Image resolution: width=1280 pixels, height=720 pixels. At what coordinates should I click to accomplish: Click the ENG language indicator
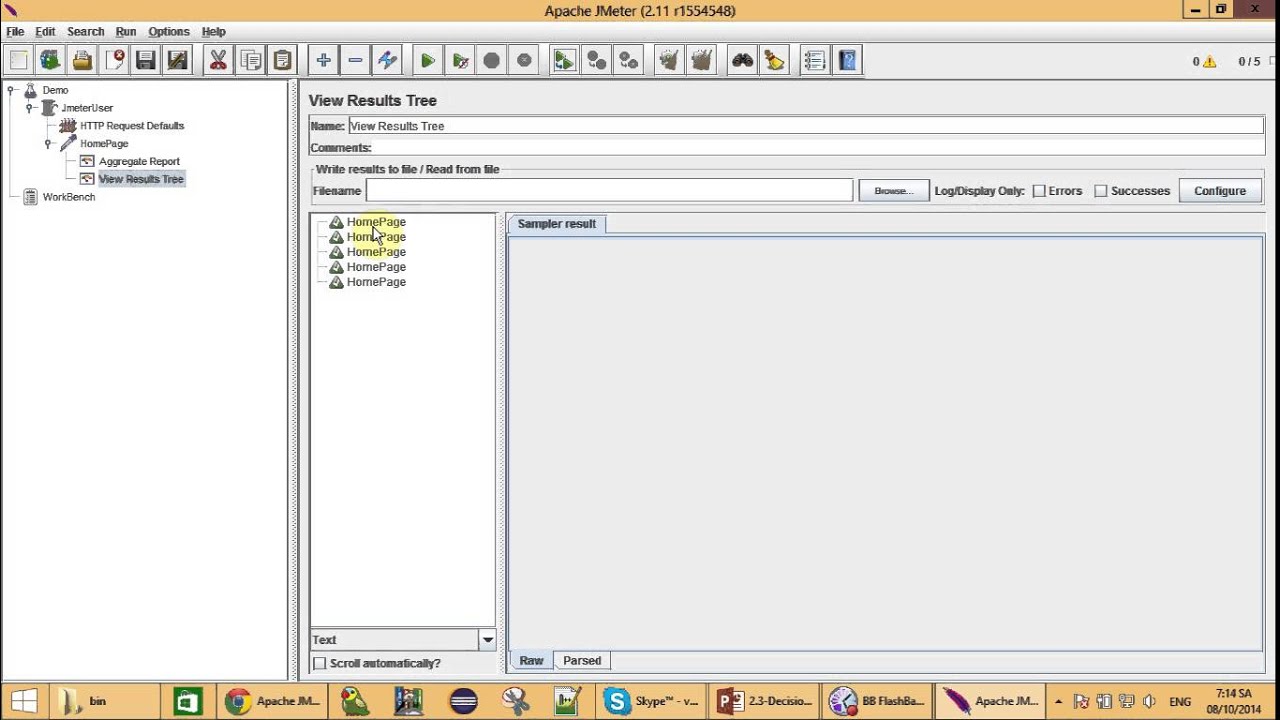1180,702
